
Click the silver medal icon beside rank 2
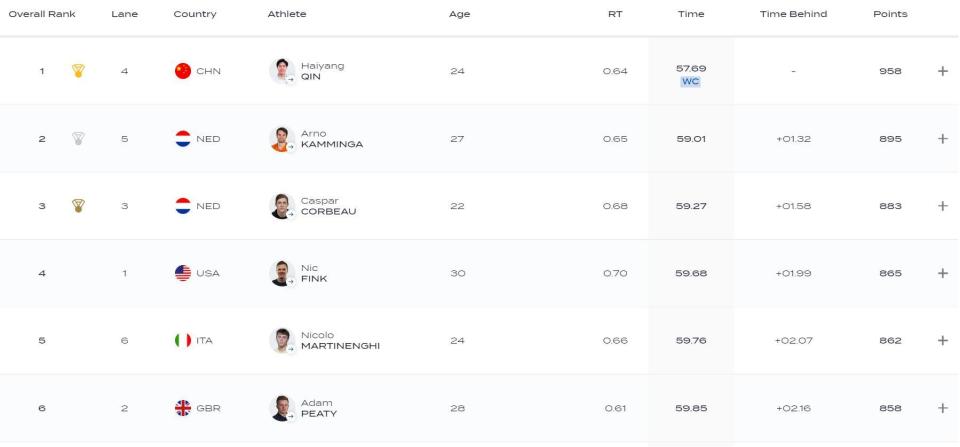click(78, 139)
